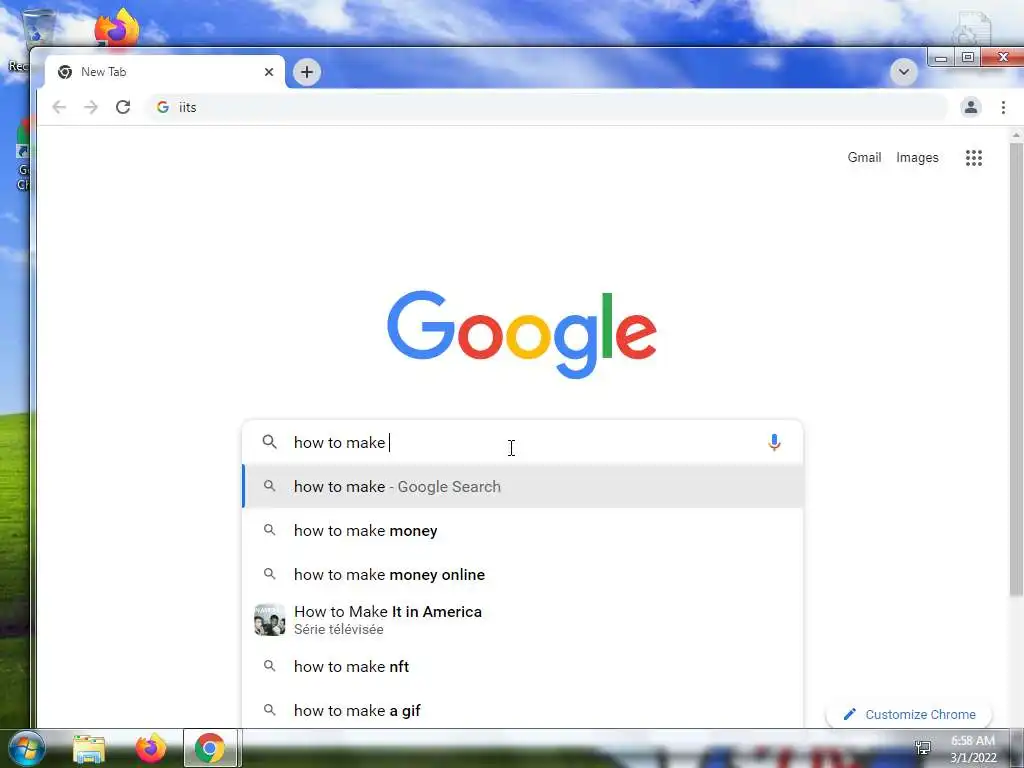Select 'how to make - Google Search' suggestion

tap(522, 487)
